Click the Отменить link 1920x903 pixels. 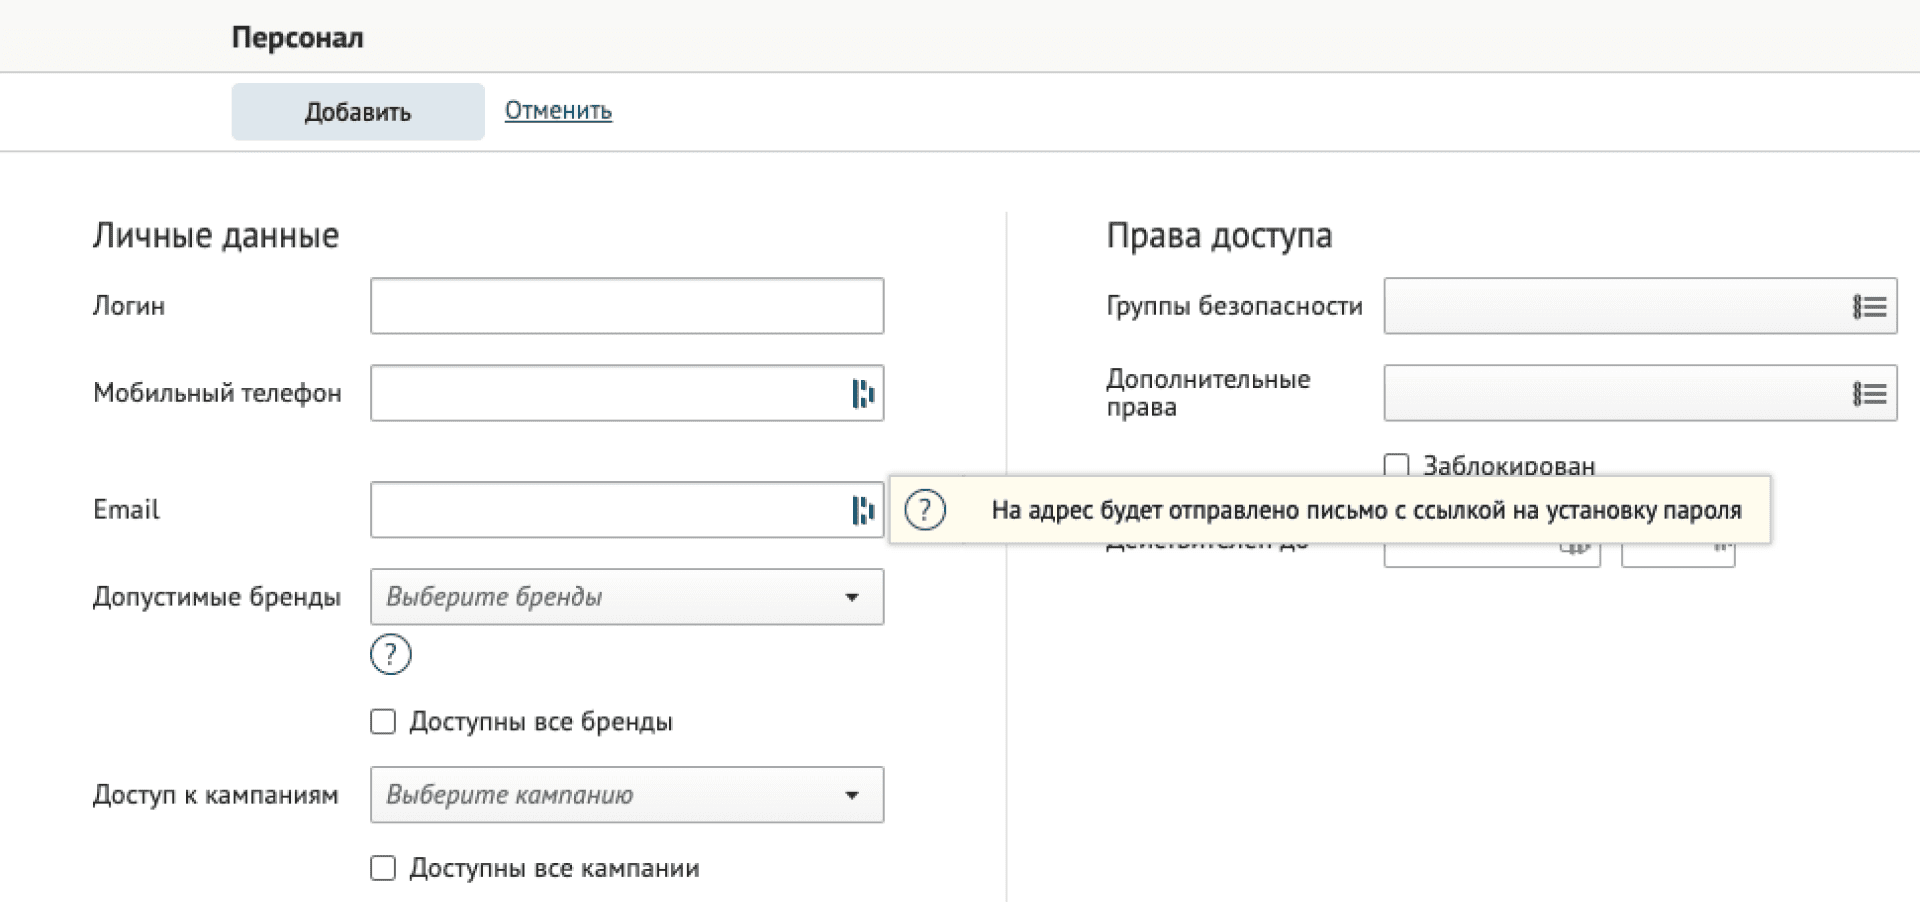click(x=558, y=110)
